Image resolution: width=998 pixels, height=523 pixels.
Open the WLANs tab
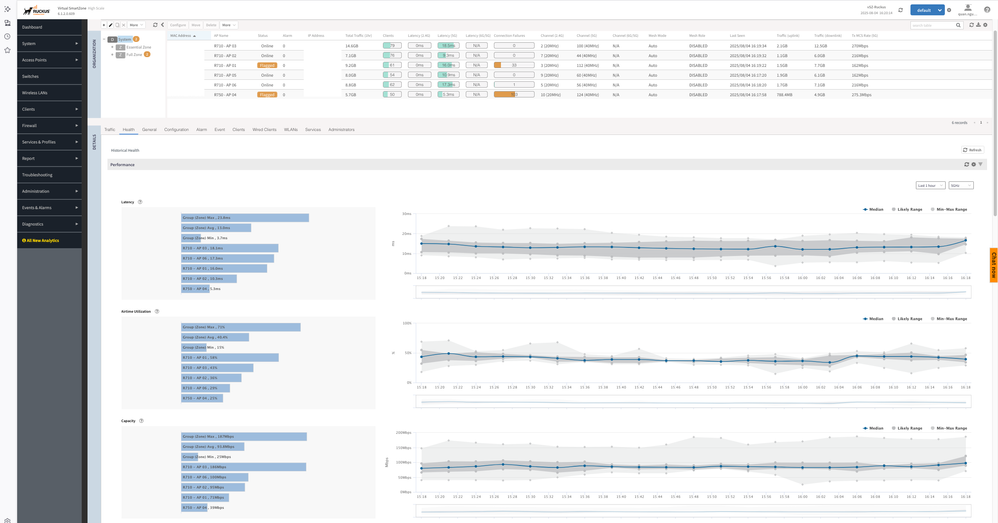291,129
